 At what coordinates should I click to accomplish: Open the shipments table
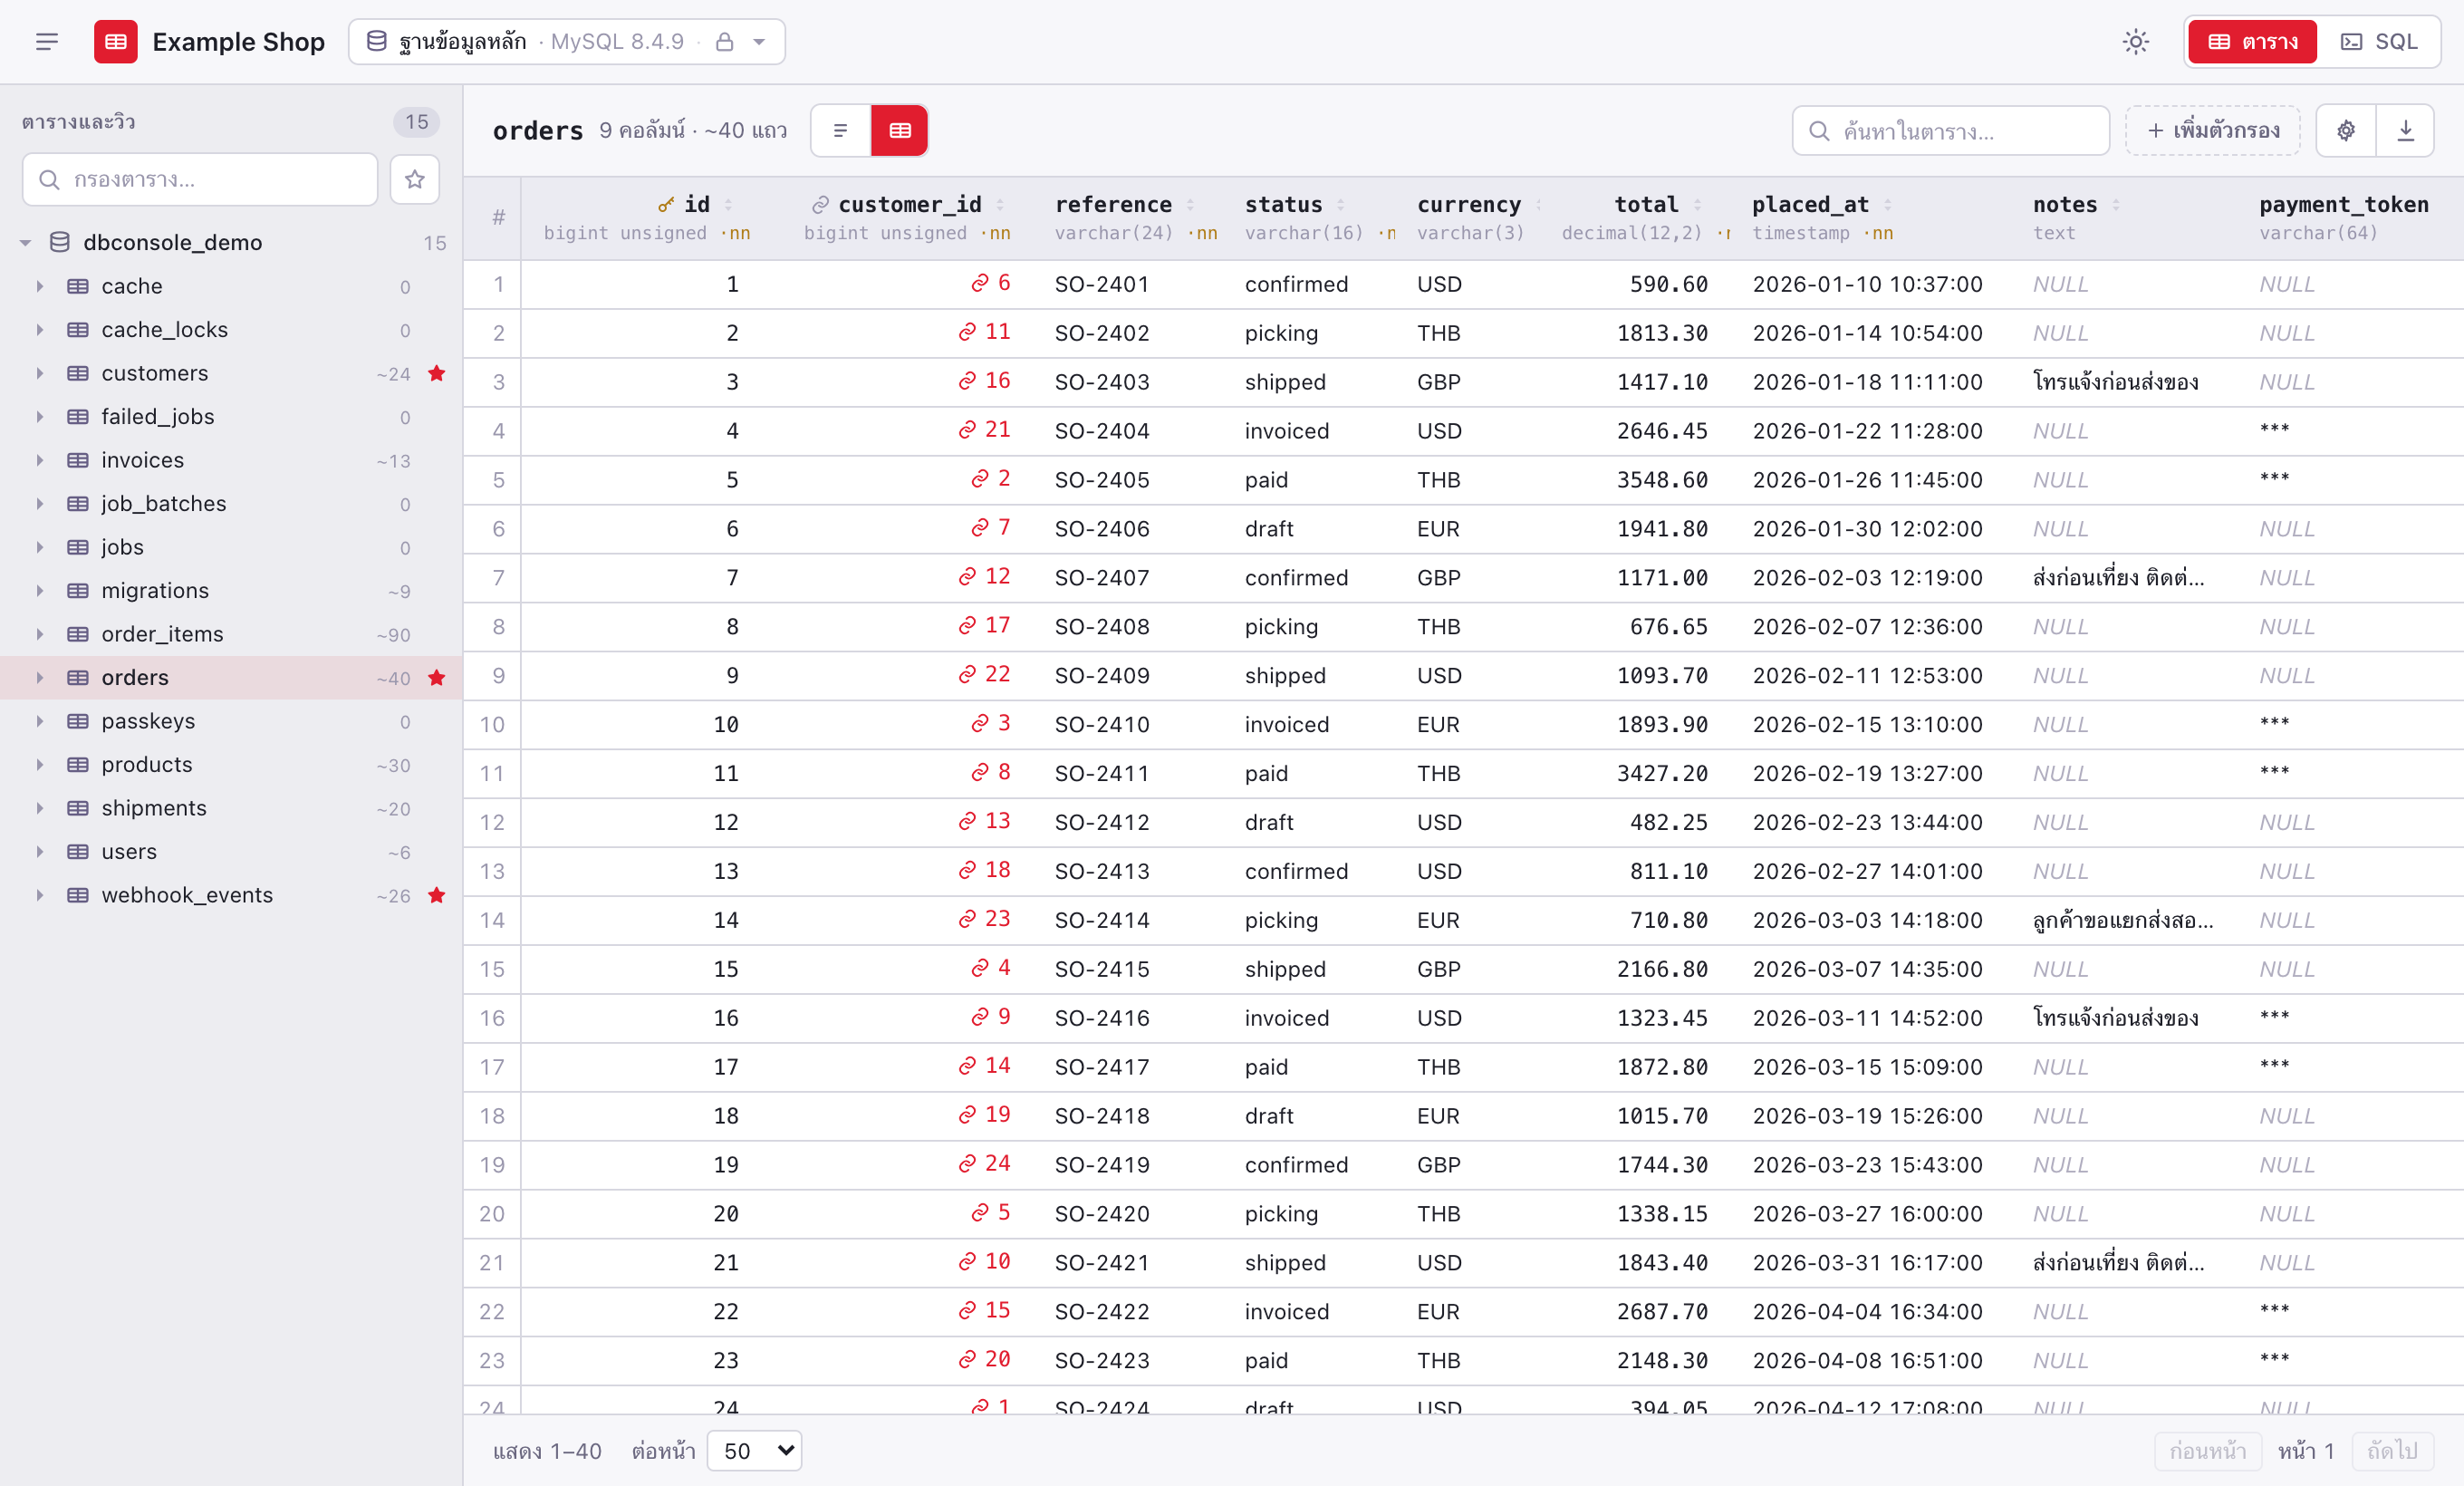(x=154, y=808)
